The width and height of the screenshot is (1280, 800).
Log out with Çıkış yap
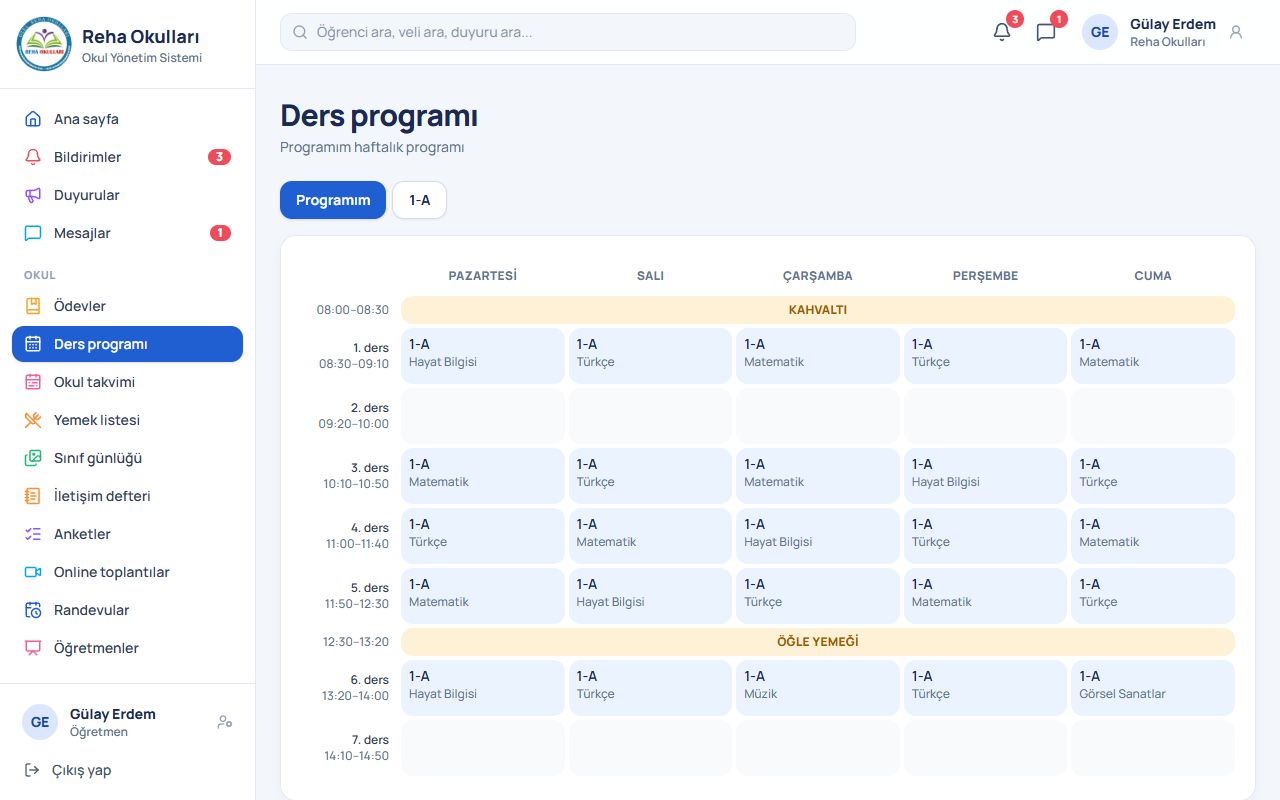tap(127, 770)
